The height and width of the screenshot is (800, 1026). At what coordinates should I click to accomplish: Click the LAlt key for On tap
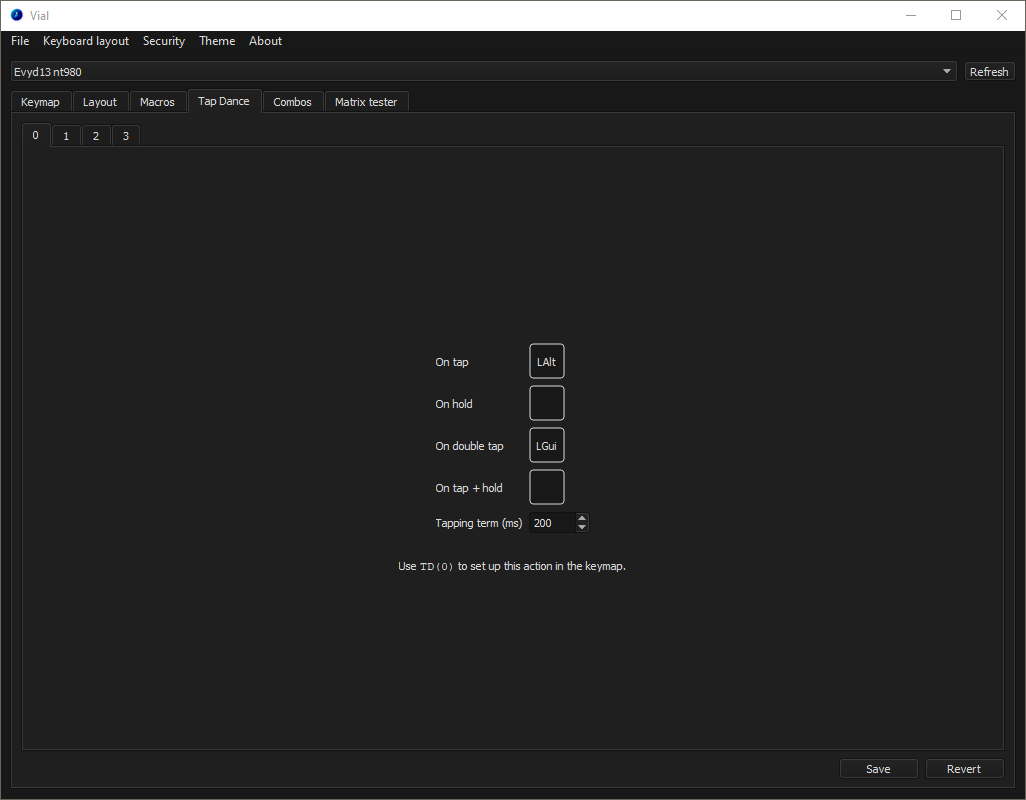[546, 361]
